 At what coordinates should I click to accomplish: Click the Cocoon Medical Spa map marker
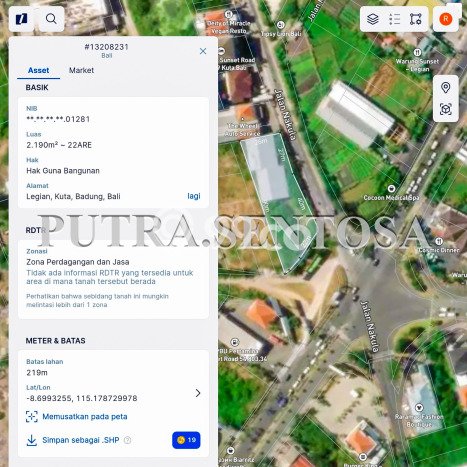click(391, 188)
